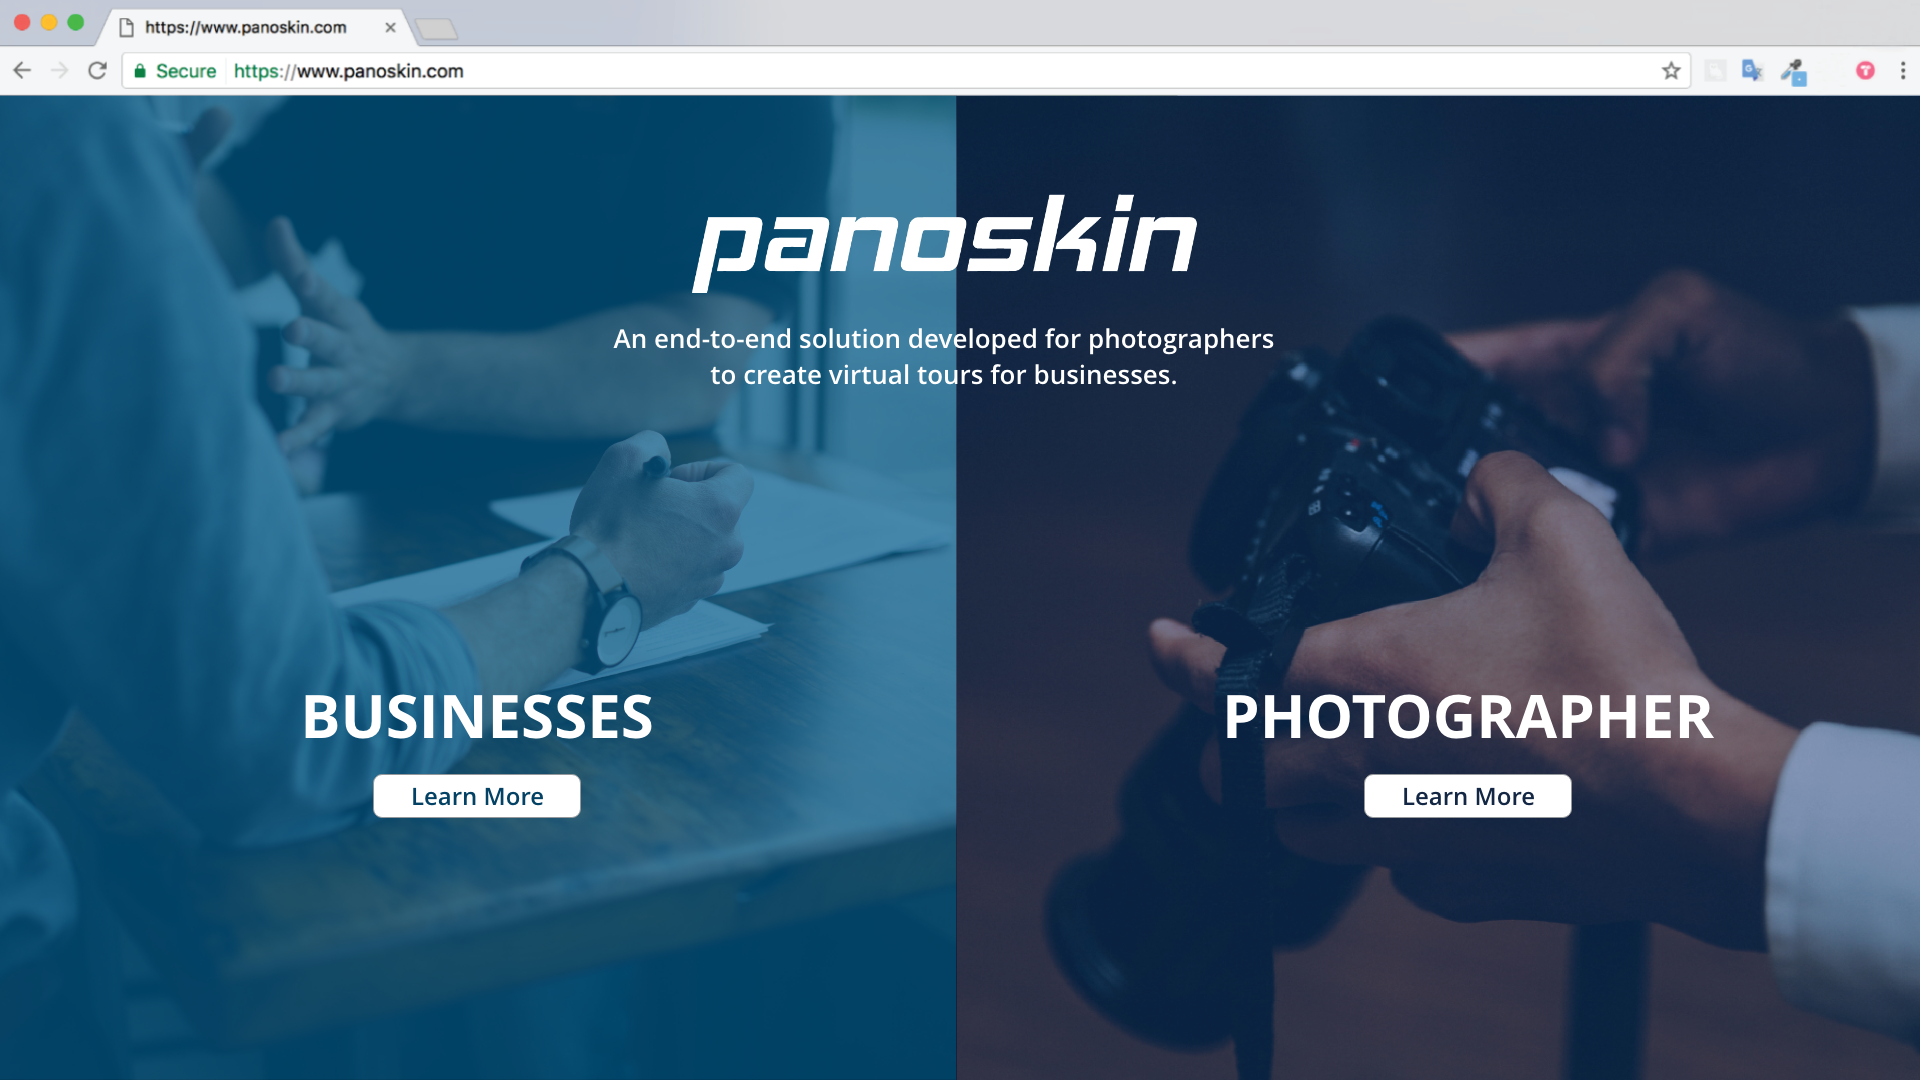This screenshot has height=1080, width=1920.
Task: Open Chrome's three-dot menu
Action: pyautogui.click(x=1903, y=71)
